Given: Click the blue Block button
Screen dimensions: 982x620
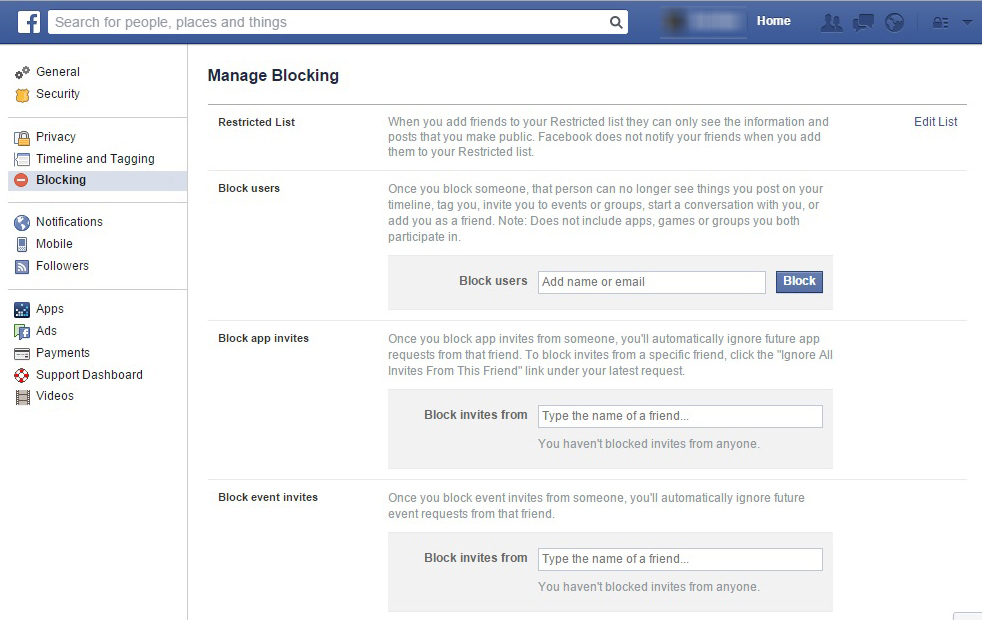Looking at the screenshot, I should [x=798, y=281].
